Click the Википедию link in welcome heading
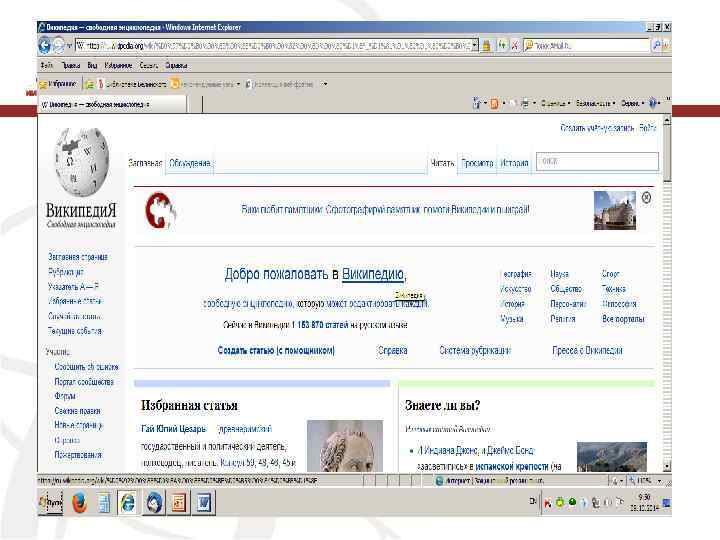 click(373, 275)
